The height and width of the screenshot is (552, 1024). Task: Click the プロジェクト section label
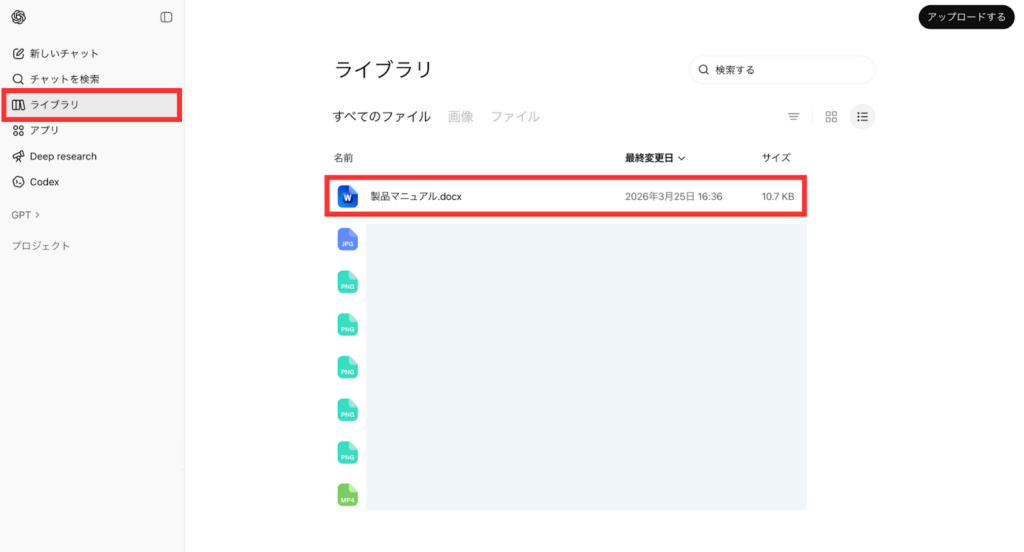pyautogui.click(x=40, y=246)
